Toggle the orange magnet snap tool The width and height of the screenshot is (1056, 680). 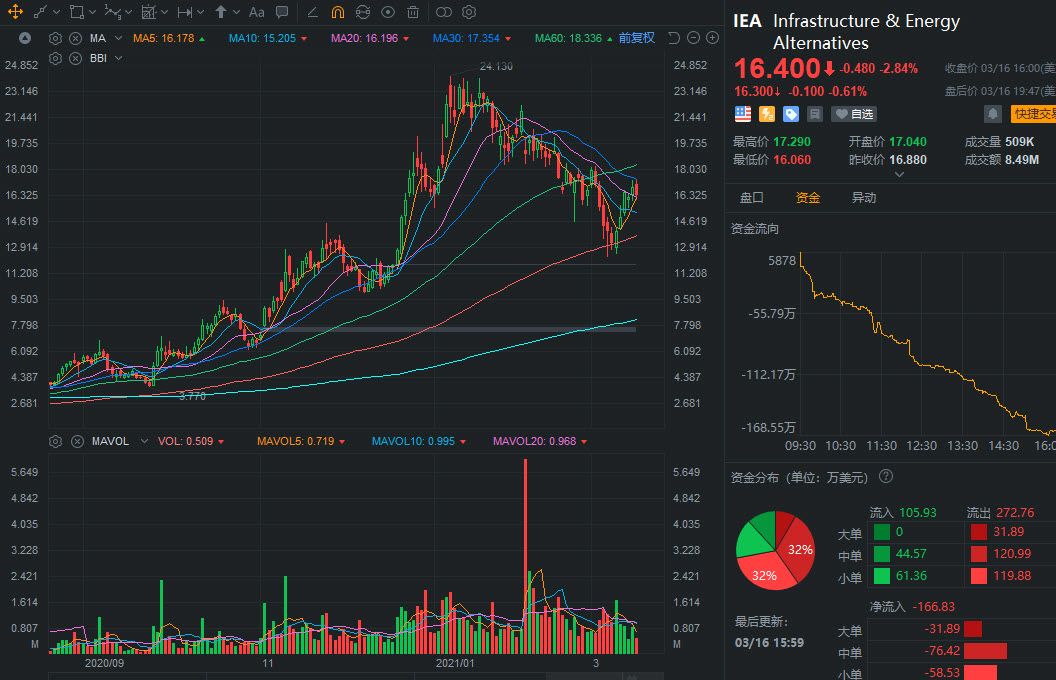click(x=337, y=12)
